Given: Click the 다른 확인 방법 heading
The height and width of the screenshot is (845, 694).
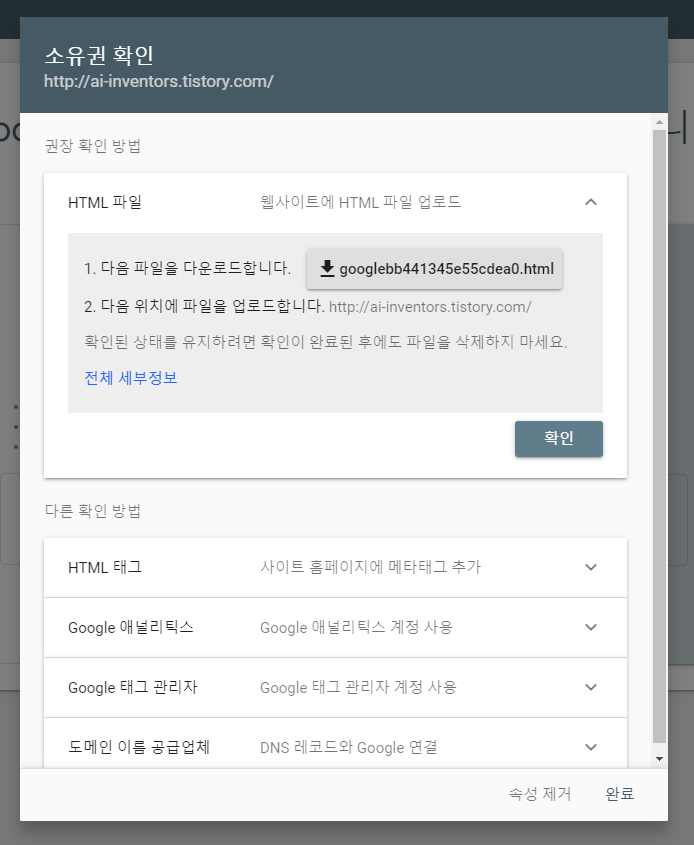Looking at the screenshot, I should coord(93,510).
